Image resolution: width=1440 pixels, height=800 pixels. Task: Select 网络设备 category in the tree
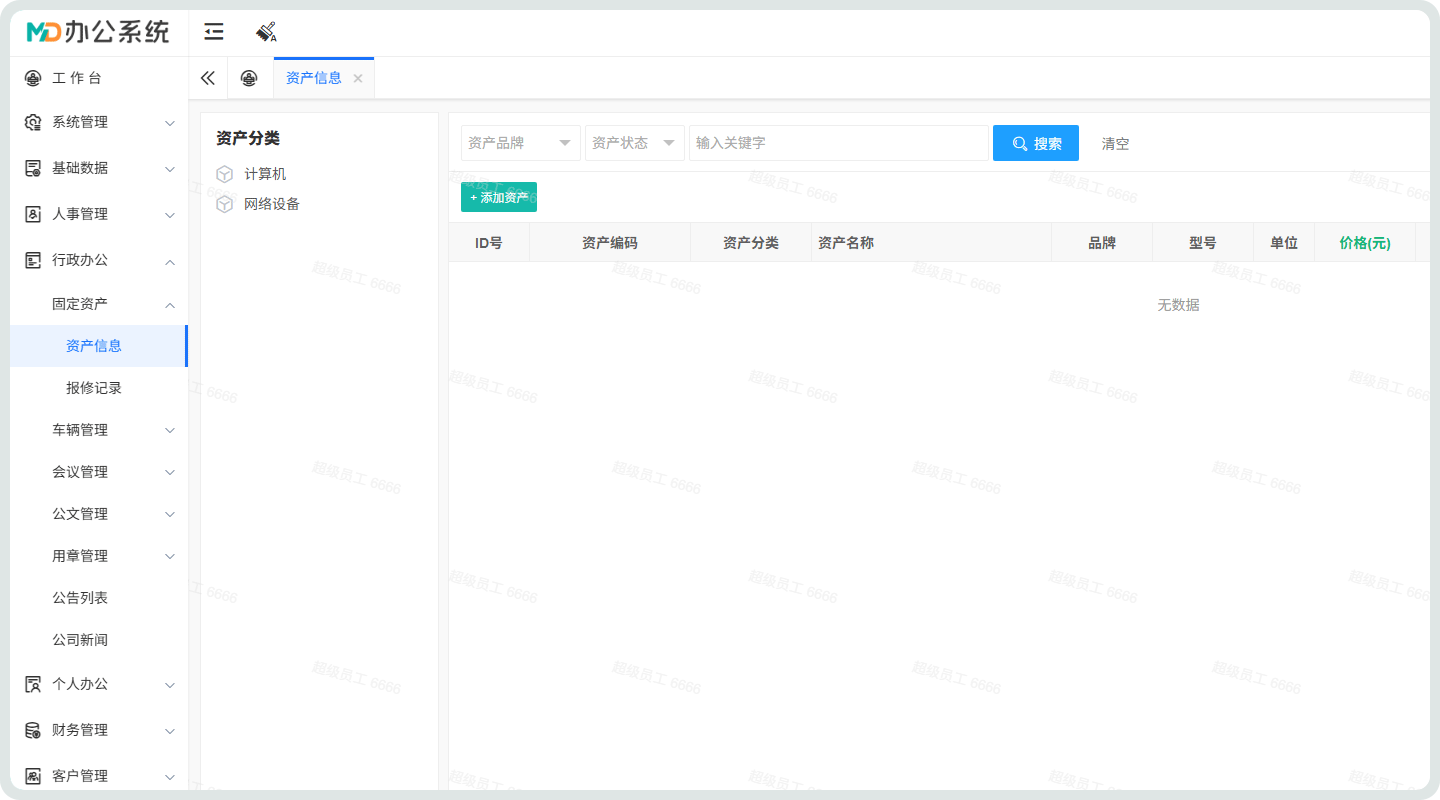tap(272, 204)
